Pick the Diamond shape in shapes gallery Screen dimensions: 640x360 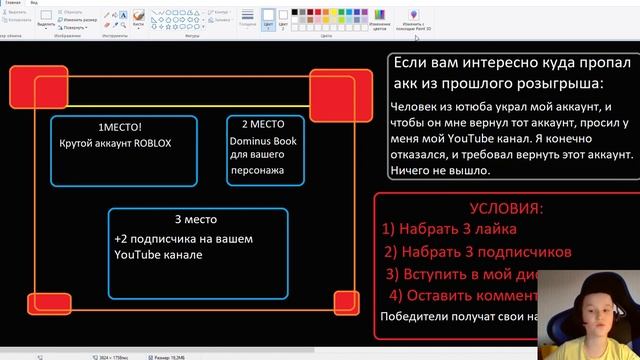[161, 20]
